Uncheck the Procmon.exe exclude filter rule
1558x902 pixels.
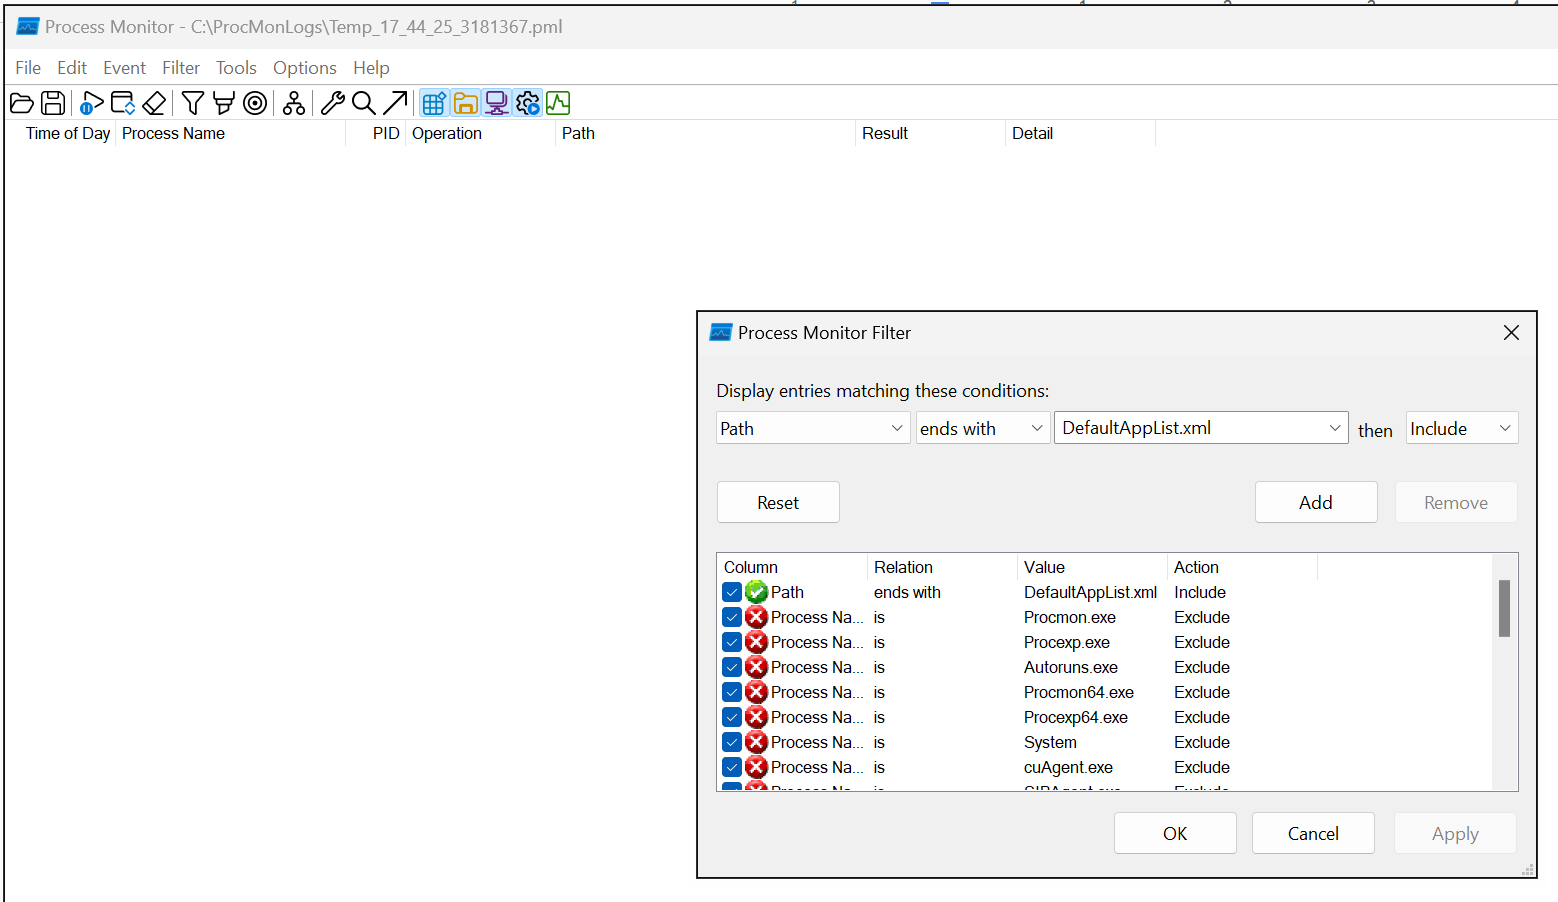click(731, 617)
